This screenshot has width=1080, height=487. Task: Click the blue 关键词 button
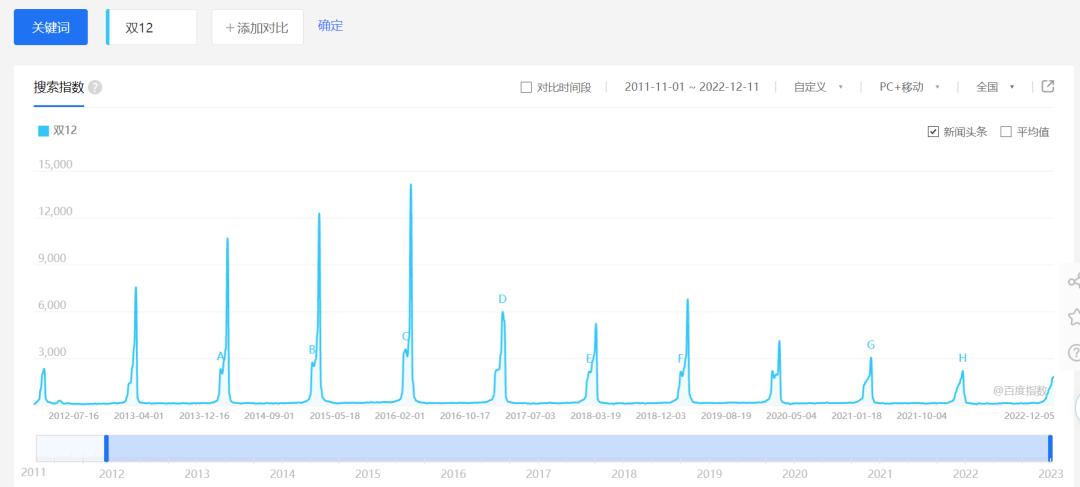(51, 28)
